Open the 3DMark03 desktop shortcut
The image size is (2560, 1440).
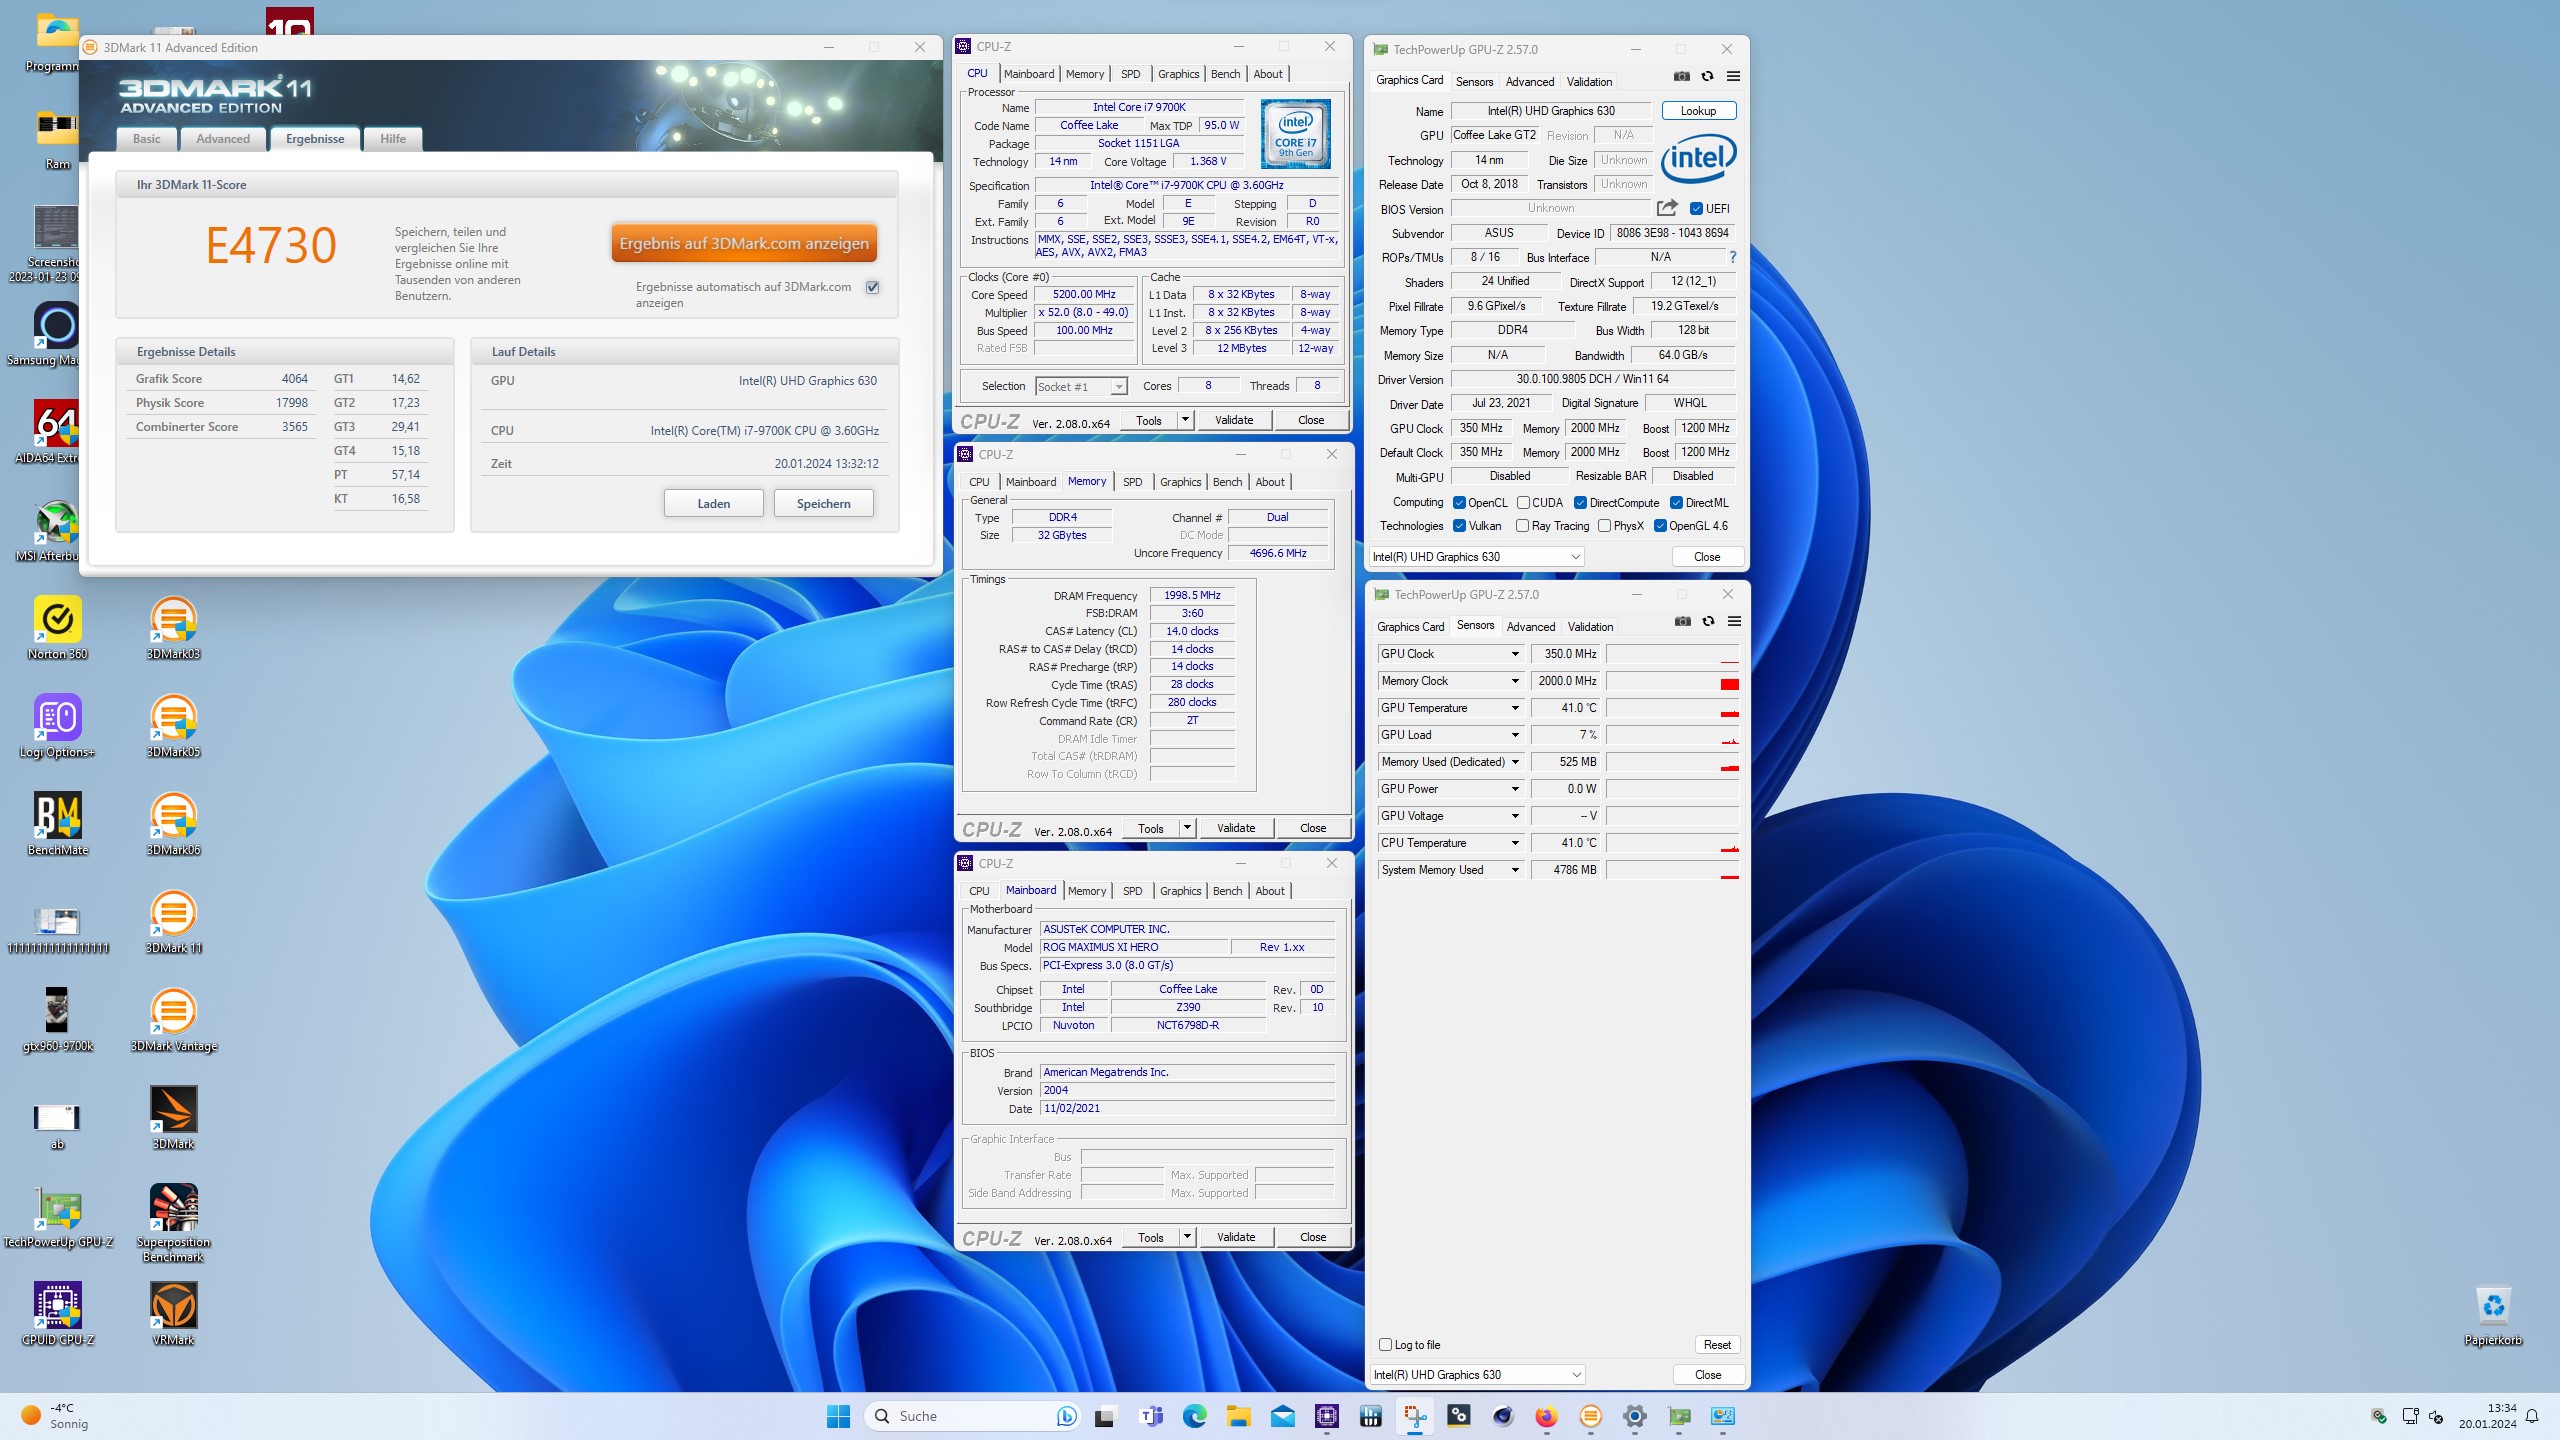coord(173,627)
